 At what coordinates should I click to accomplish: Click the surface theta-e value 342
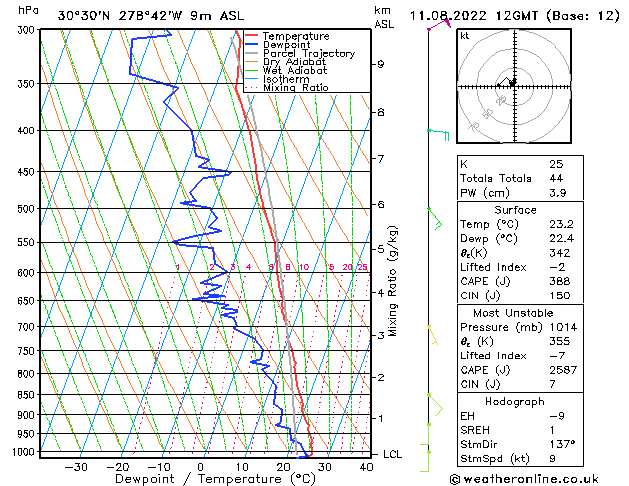[560, 253]
